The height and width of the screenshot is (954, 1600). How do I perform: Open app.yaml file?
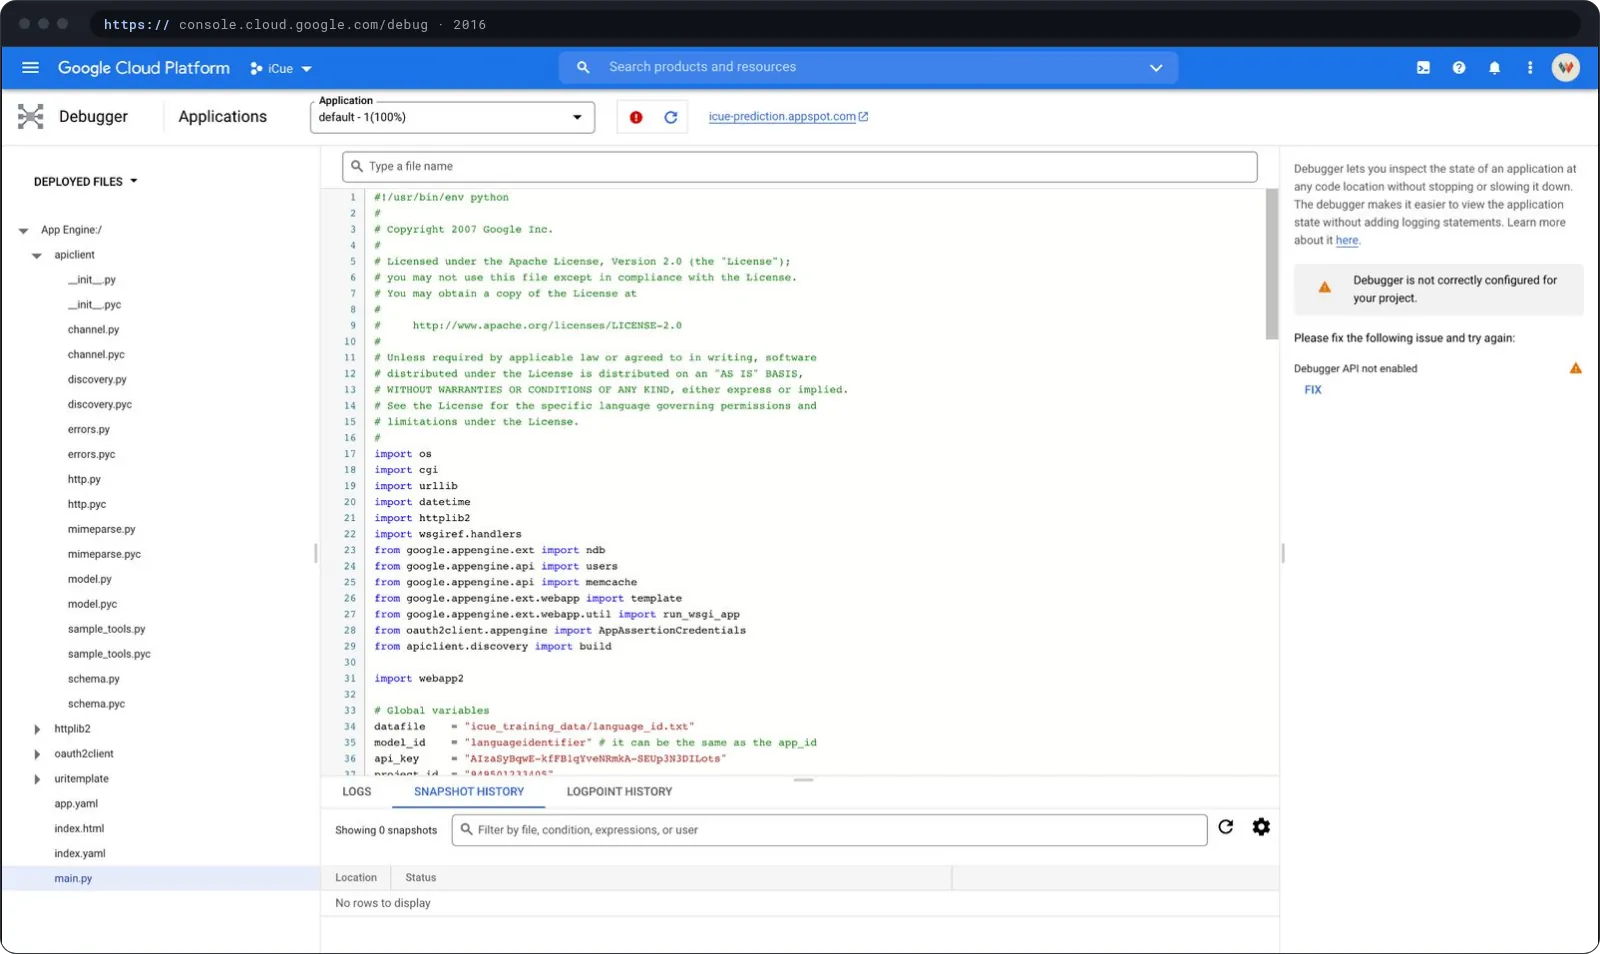[x=76, y=804]
